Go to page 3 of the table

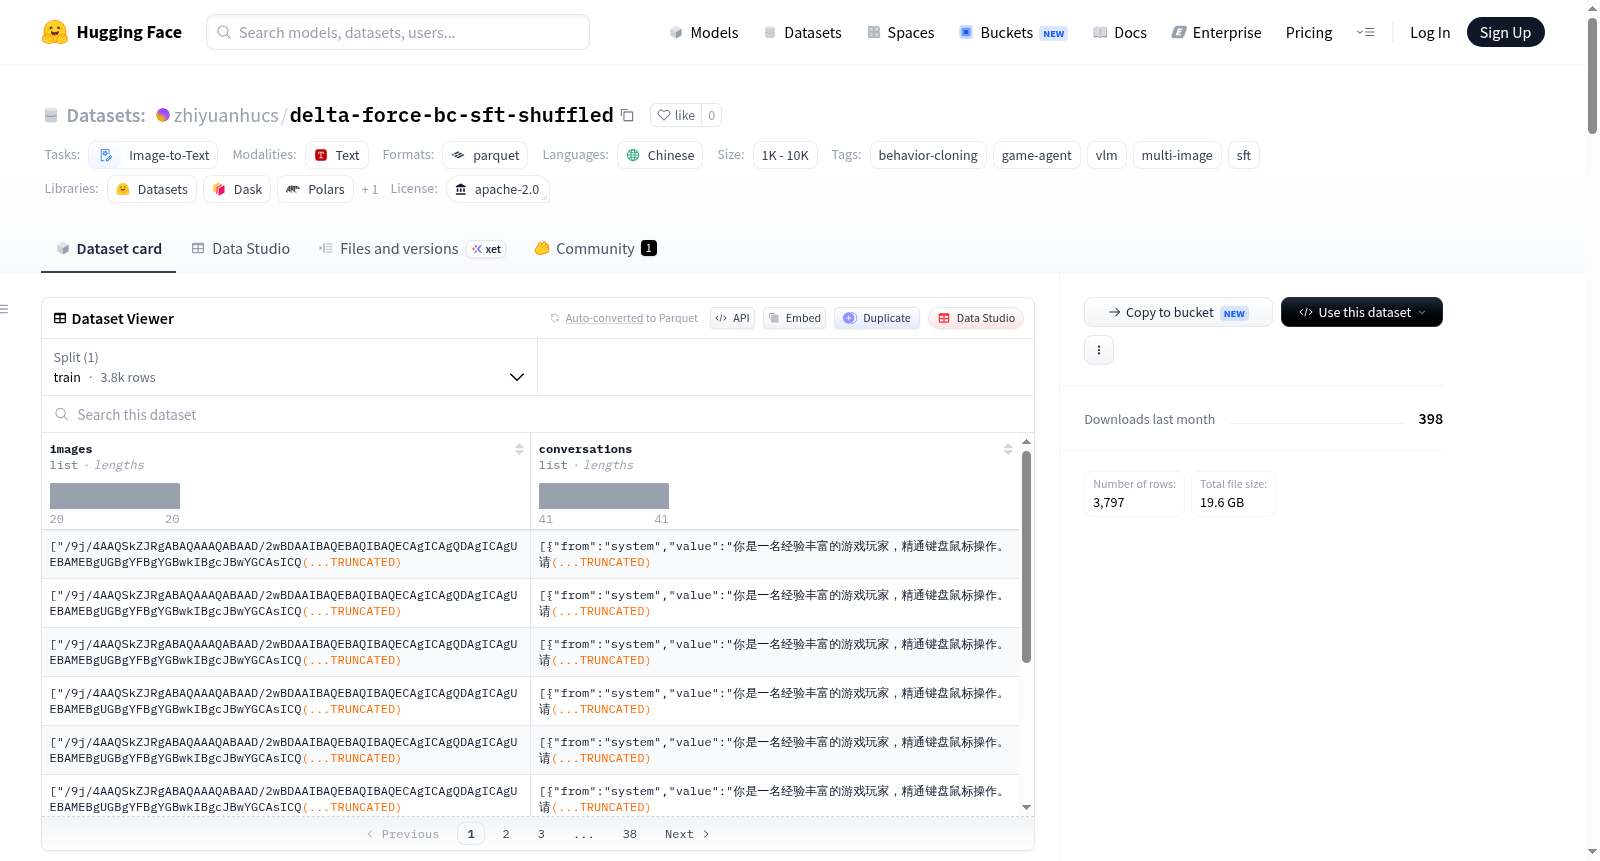coord(541,834)
